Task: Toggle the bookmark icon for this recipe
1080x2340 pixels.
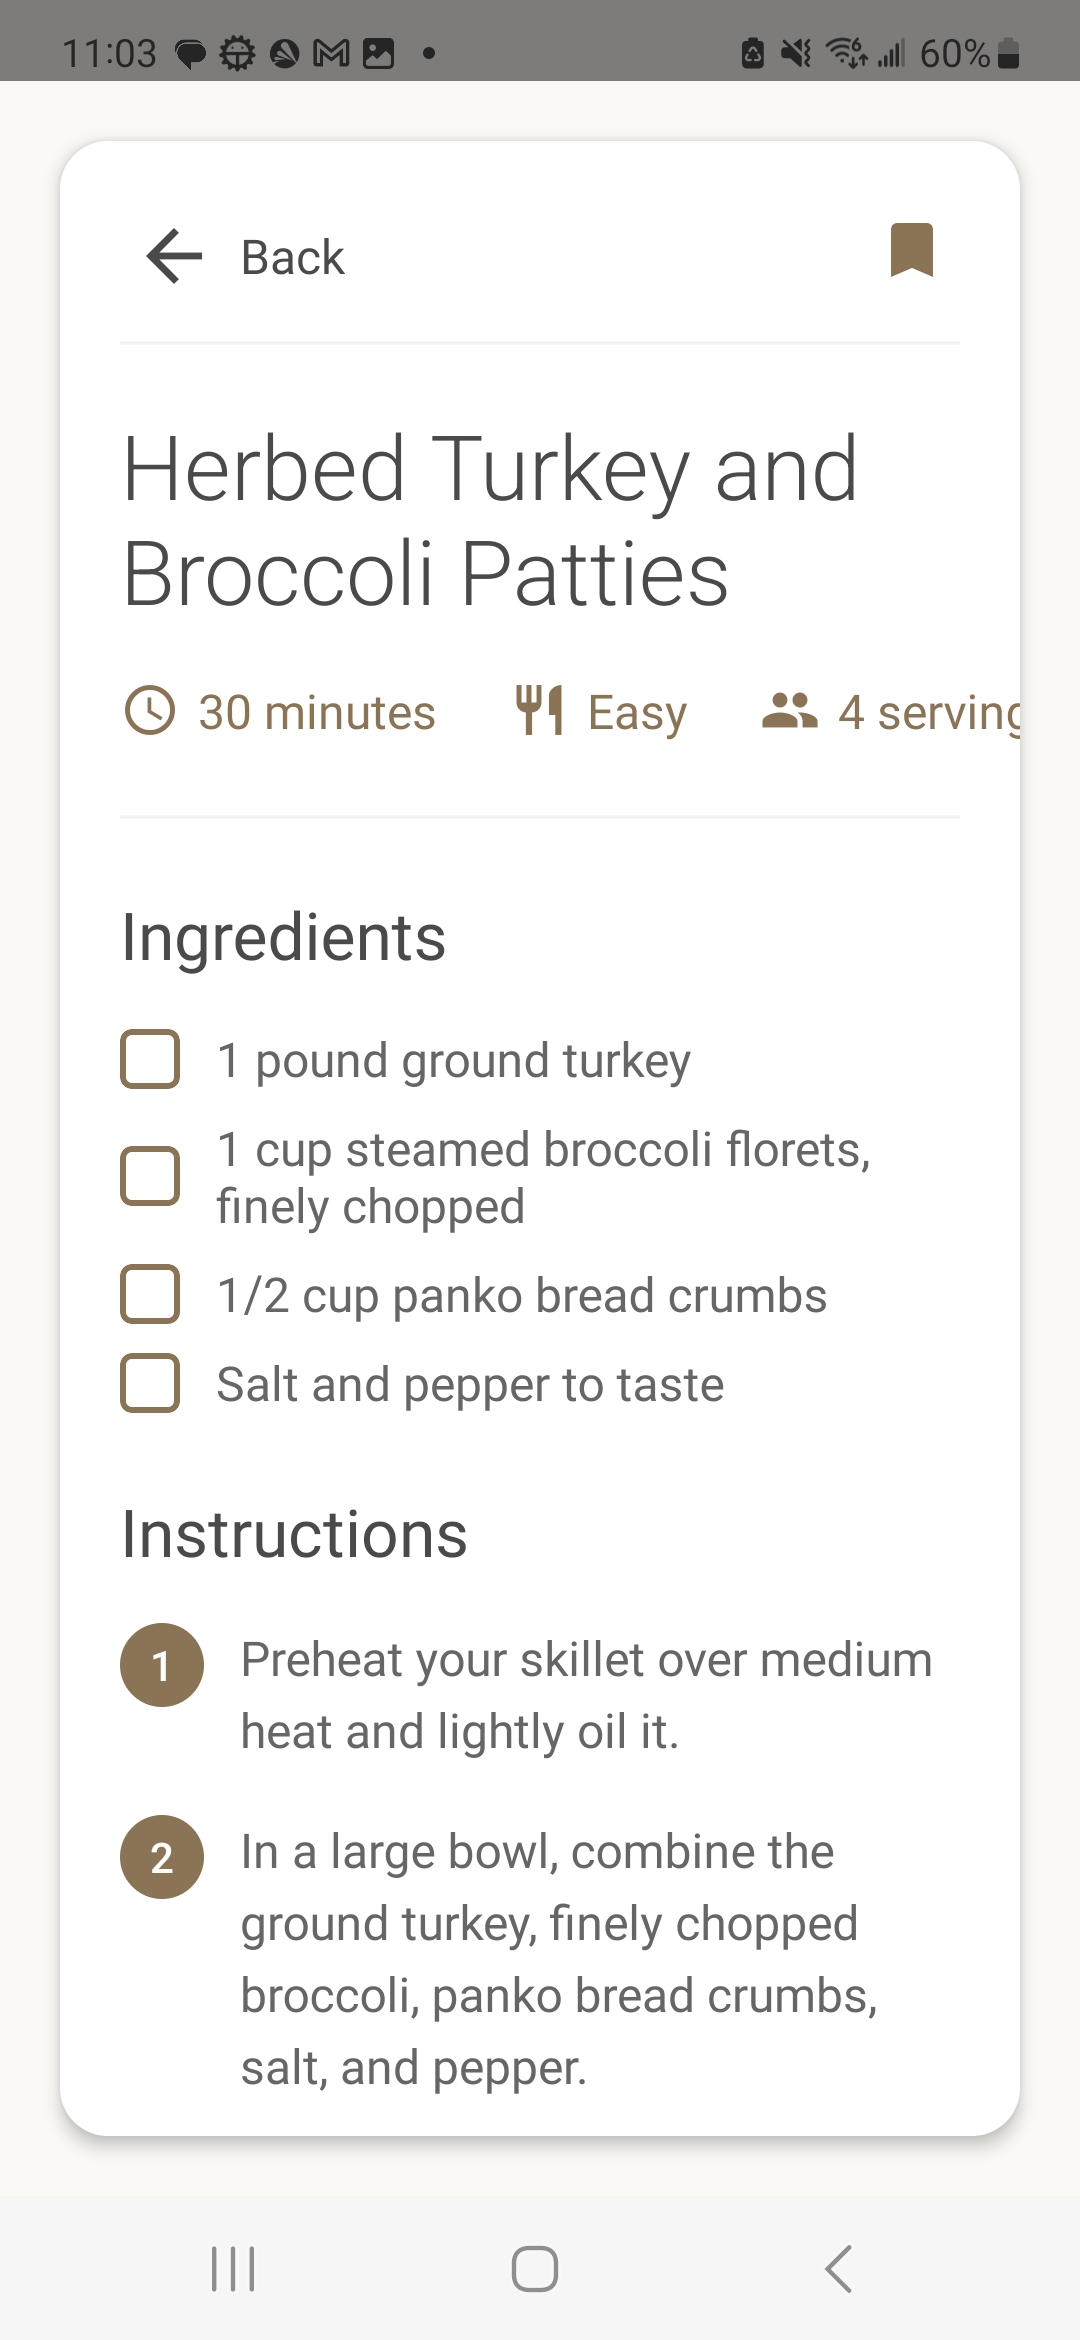Action: (x=912, y=249)
